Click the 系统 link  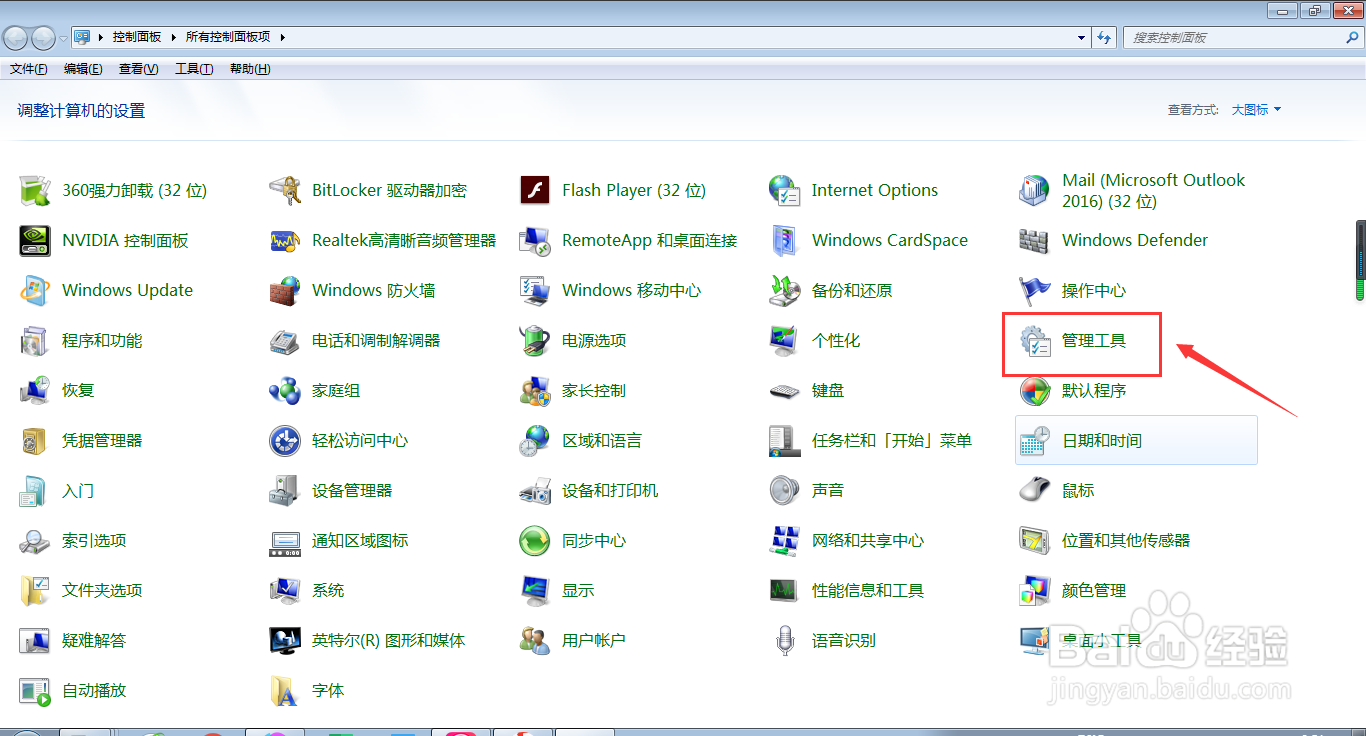[x=328, y=590]
